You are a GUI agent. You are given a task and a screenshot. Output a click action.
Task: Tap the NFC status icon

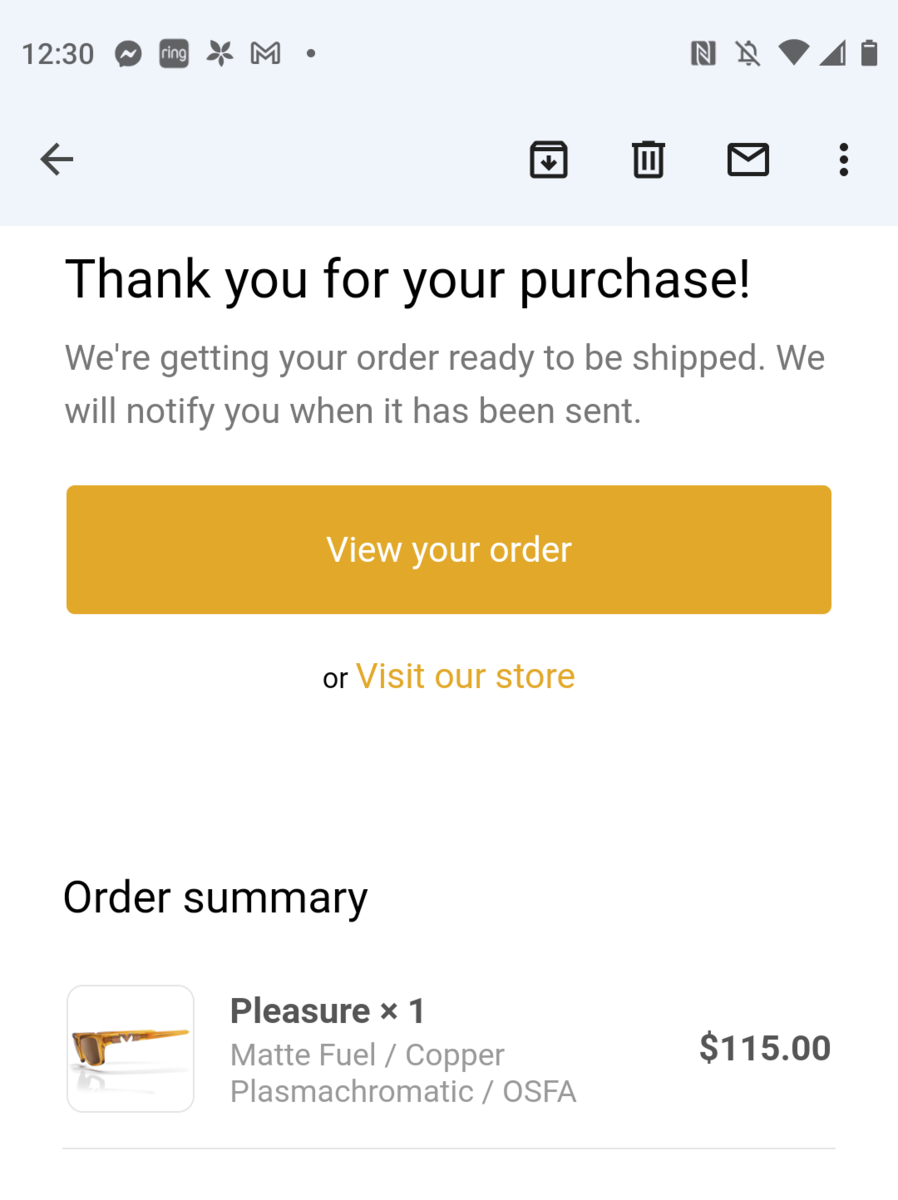point(703,54)
